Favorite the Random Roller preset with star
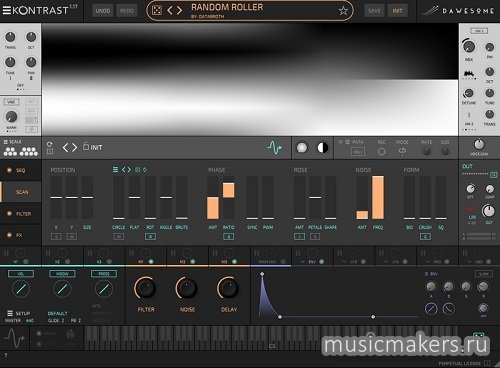The image size is (500, 368). [x=343, y=11]
